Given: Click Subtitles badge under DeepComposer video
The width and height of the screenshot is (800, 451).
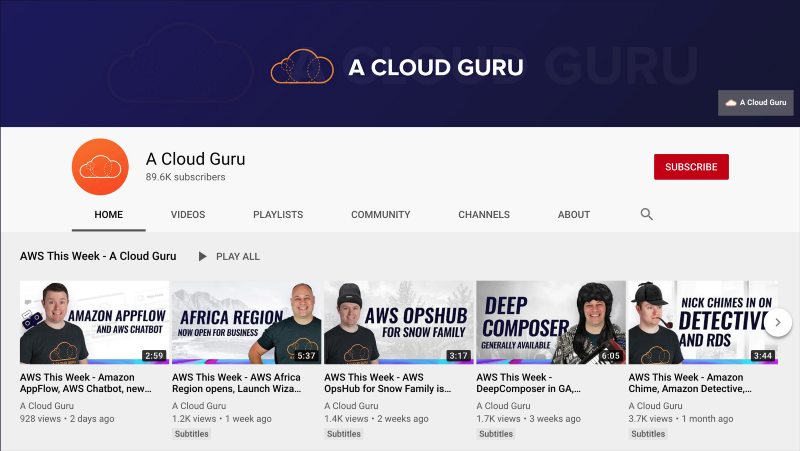Looking at the screenshot, I should (496, 434).
